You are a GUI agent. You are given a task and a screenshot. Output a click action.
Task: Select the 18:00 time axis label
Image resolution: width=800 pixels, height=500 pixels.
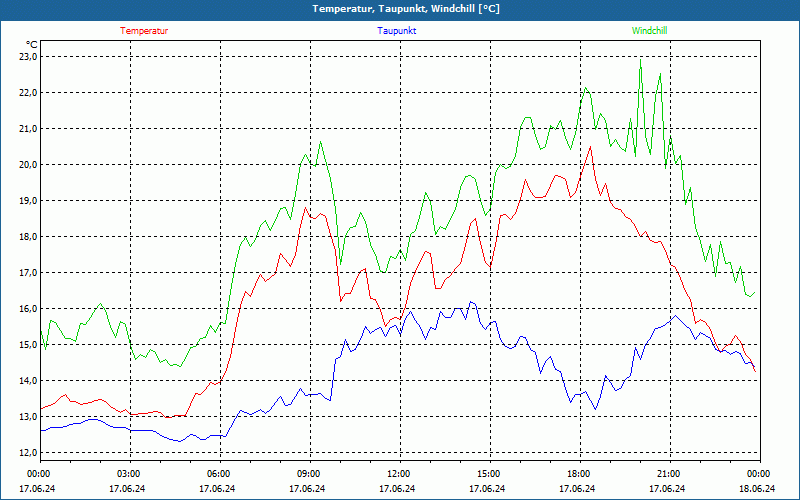(579, 474)
